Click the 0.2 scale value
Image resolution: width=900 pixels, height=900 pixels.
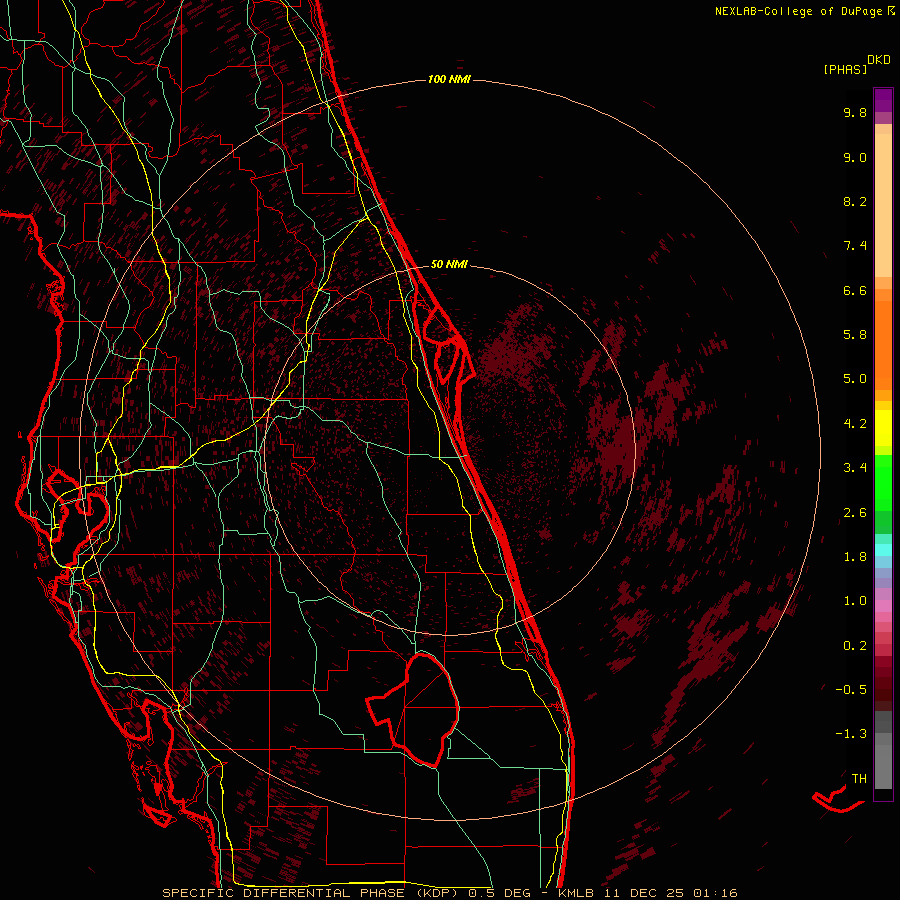pyautogui.click(x=855, y=646)
